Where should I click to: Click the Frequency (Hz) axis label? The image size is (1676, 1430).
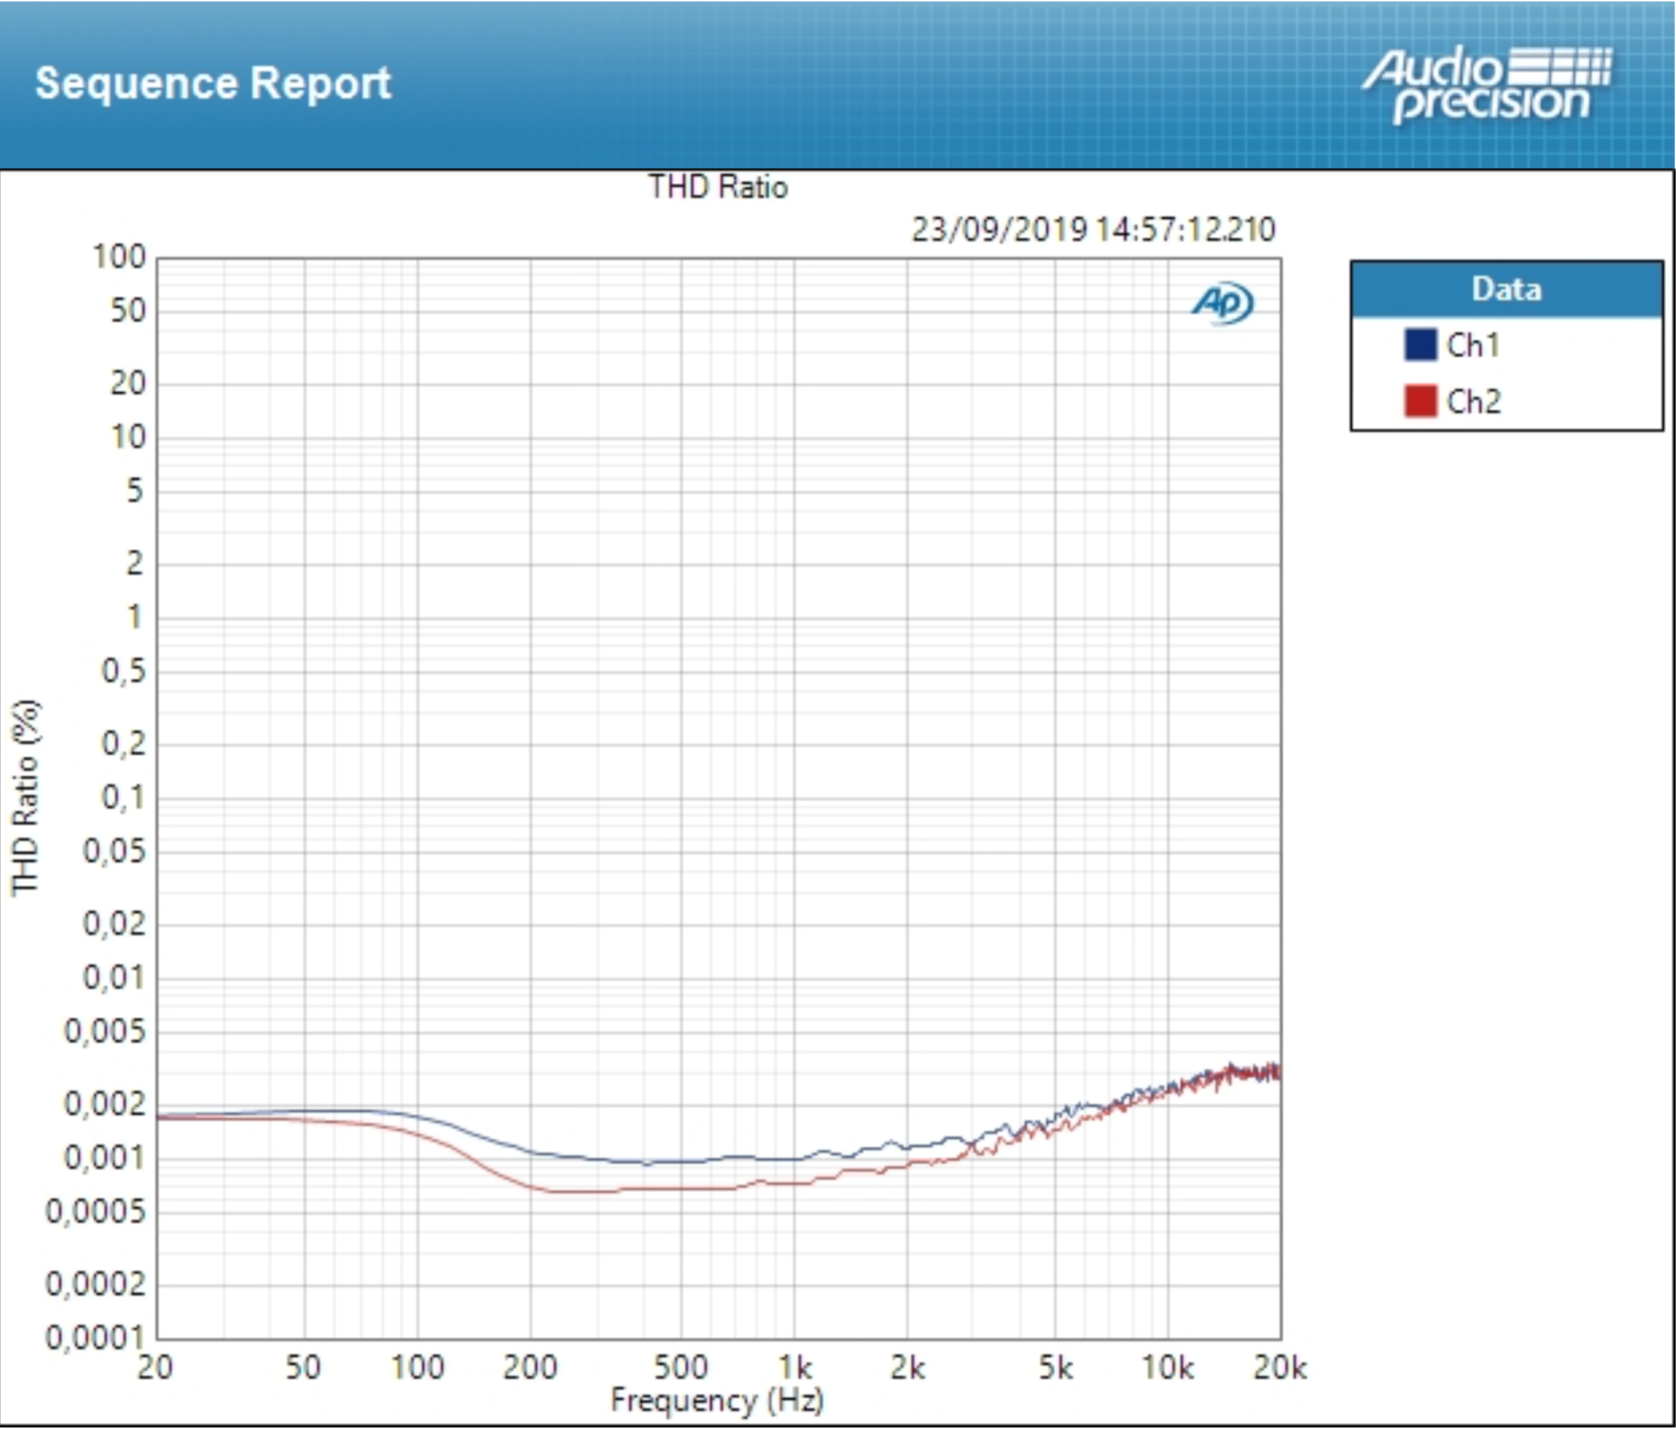[717, 1400]
